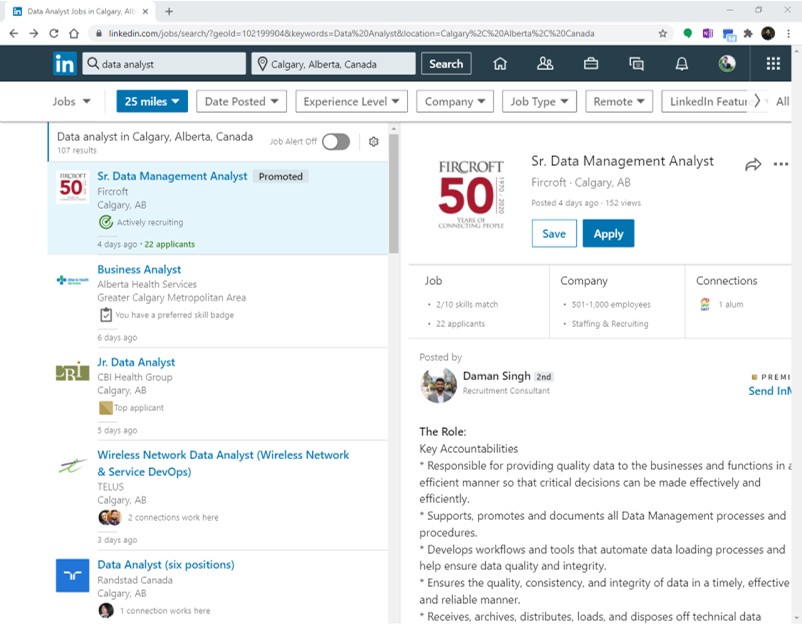View Notifications bell icon

[x=682, y=63]
